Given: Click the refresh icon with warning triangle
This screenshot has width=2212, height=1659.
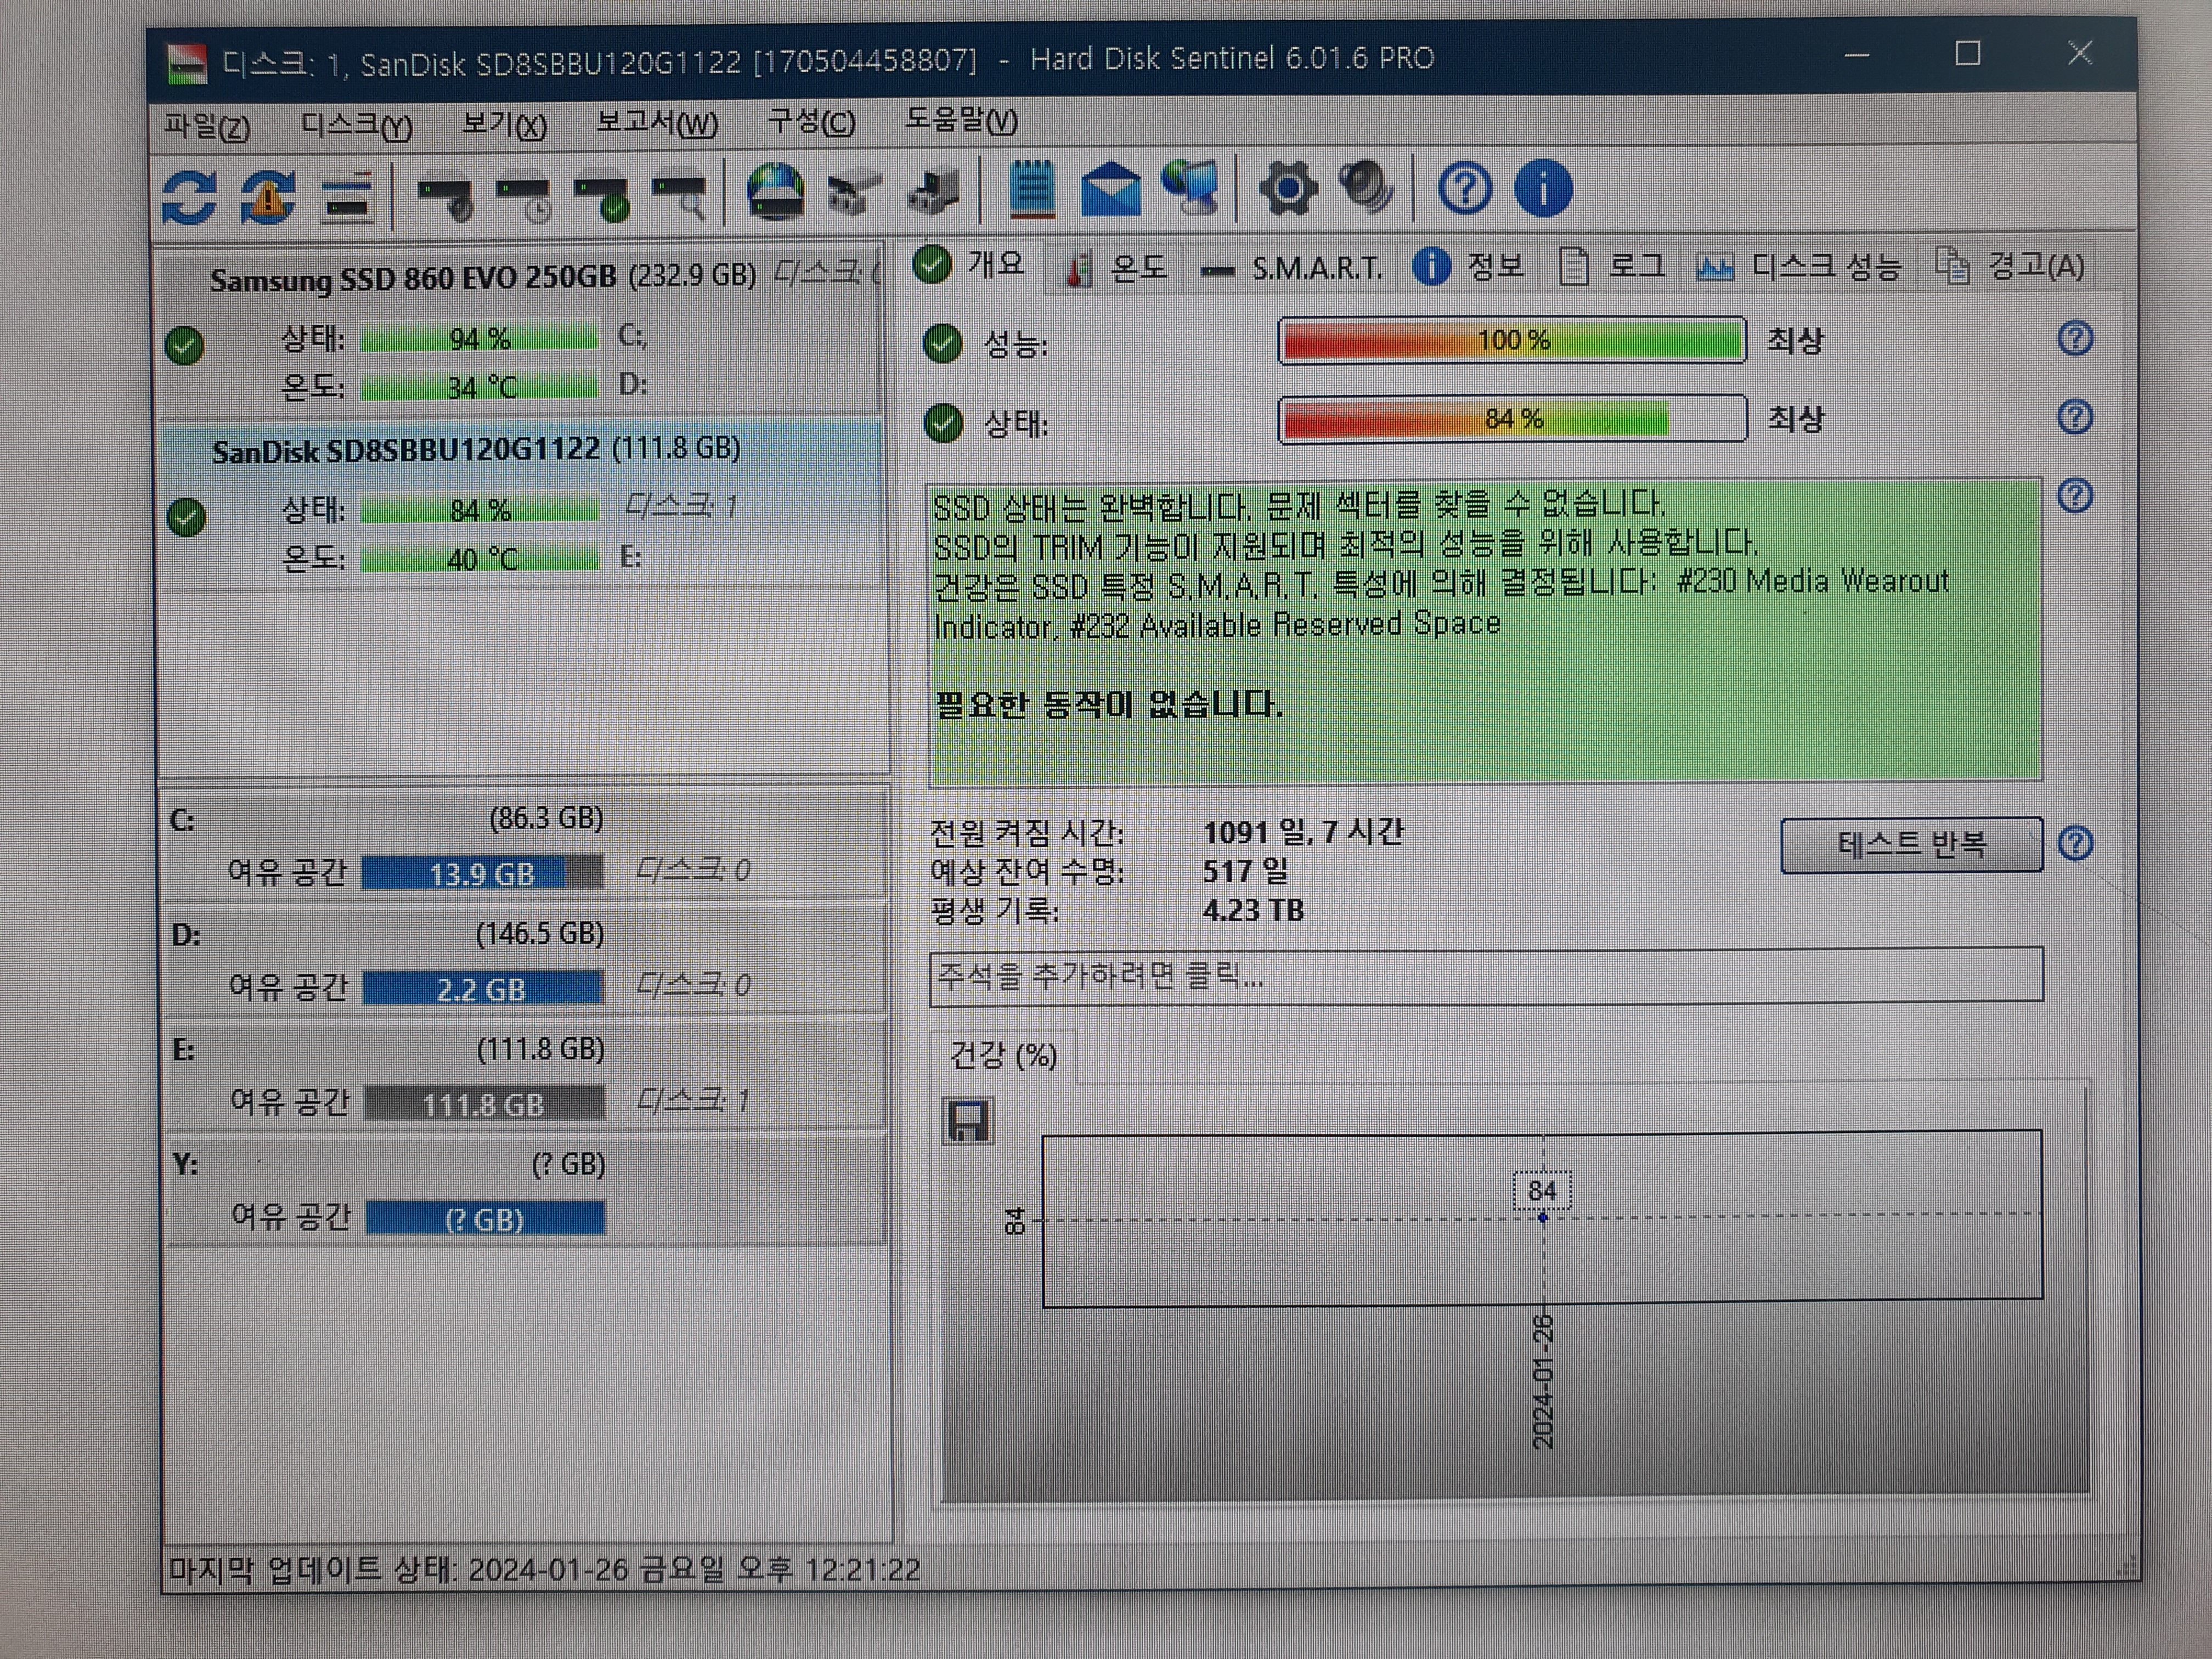Looking at the screenshot, I should (268, 196).
